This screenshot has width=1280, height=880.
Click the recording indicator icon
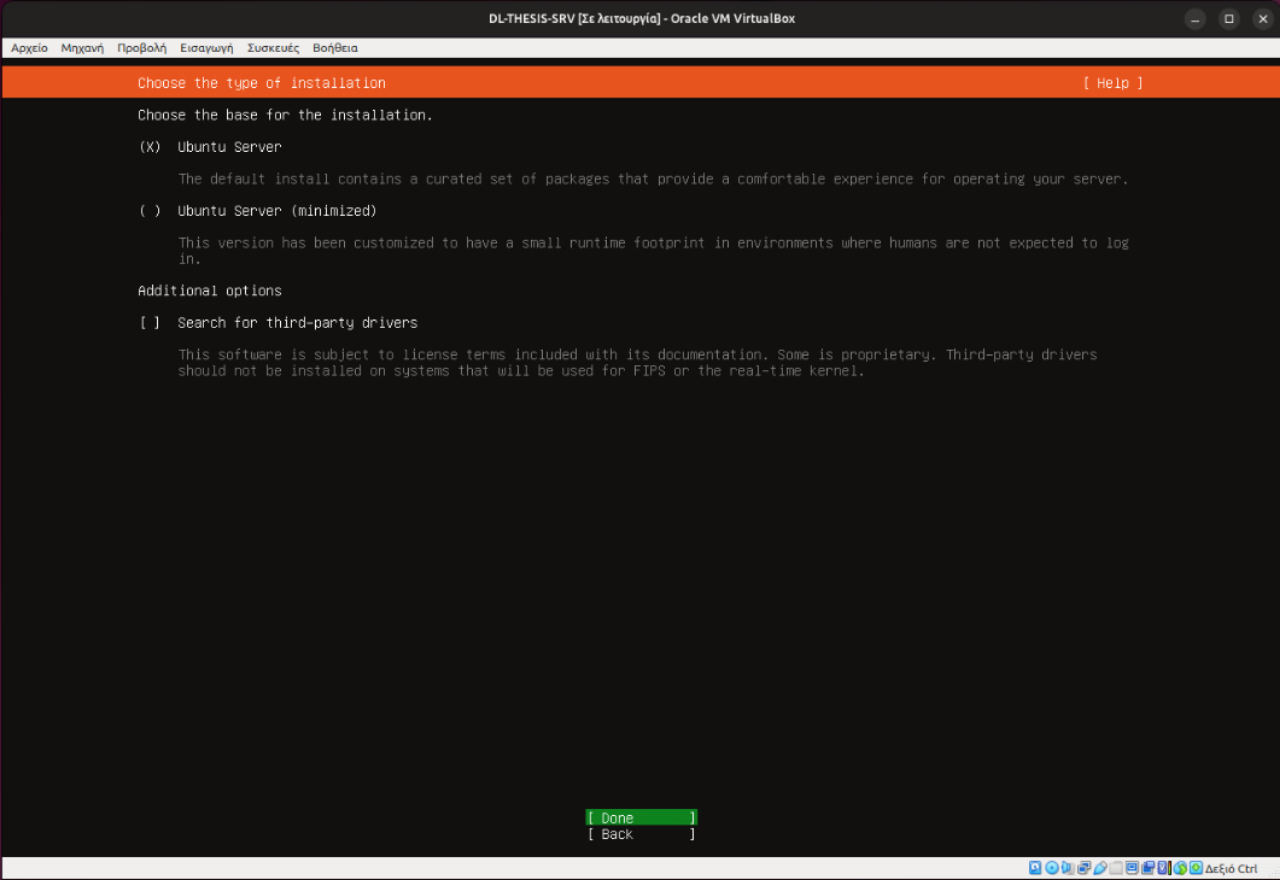coord(1148,868)
